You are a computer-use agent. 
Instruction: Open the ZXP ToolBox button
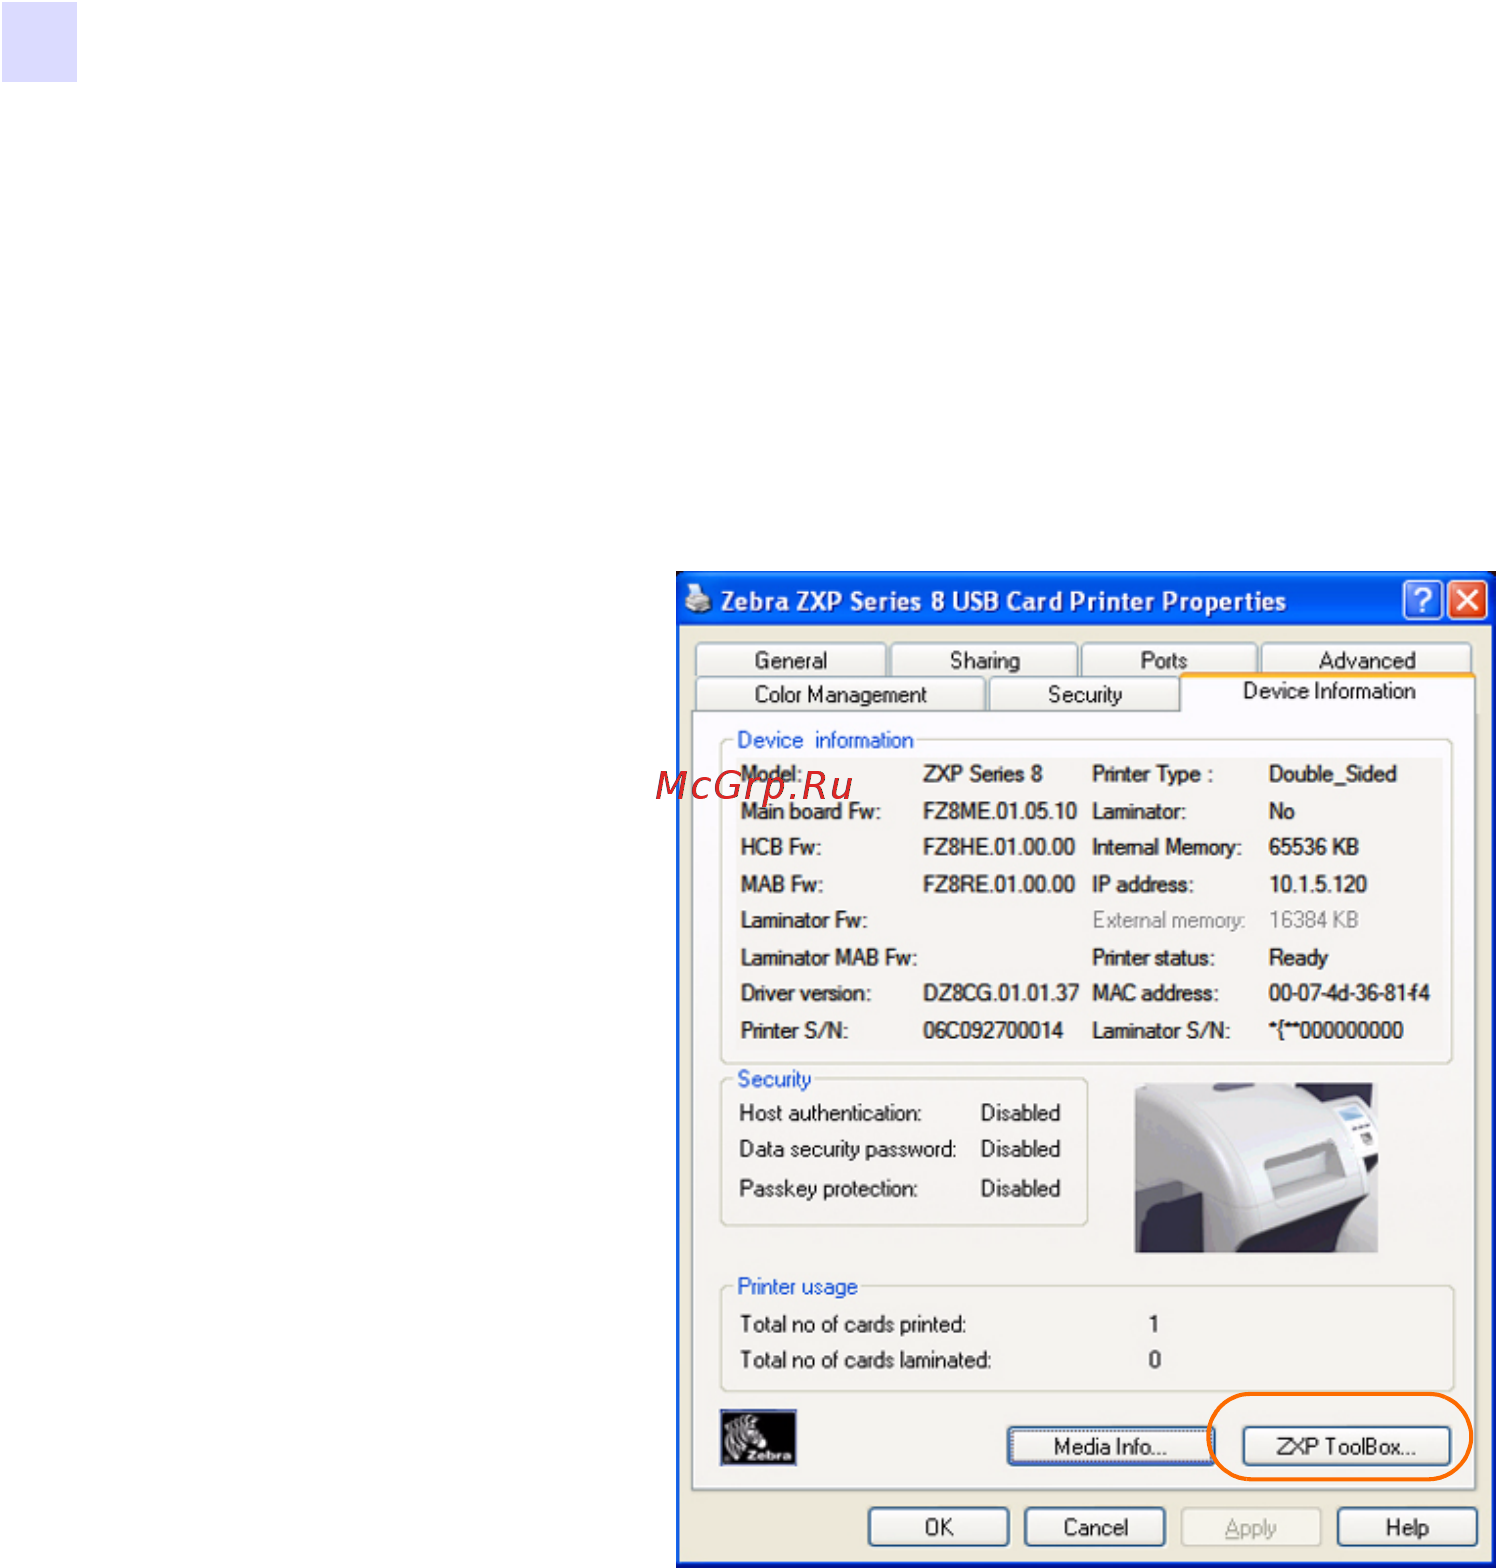click(1346, 1446)
